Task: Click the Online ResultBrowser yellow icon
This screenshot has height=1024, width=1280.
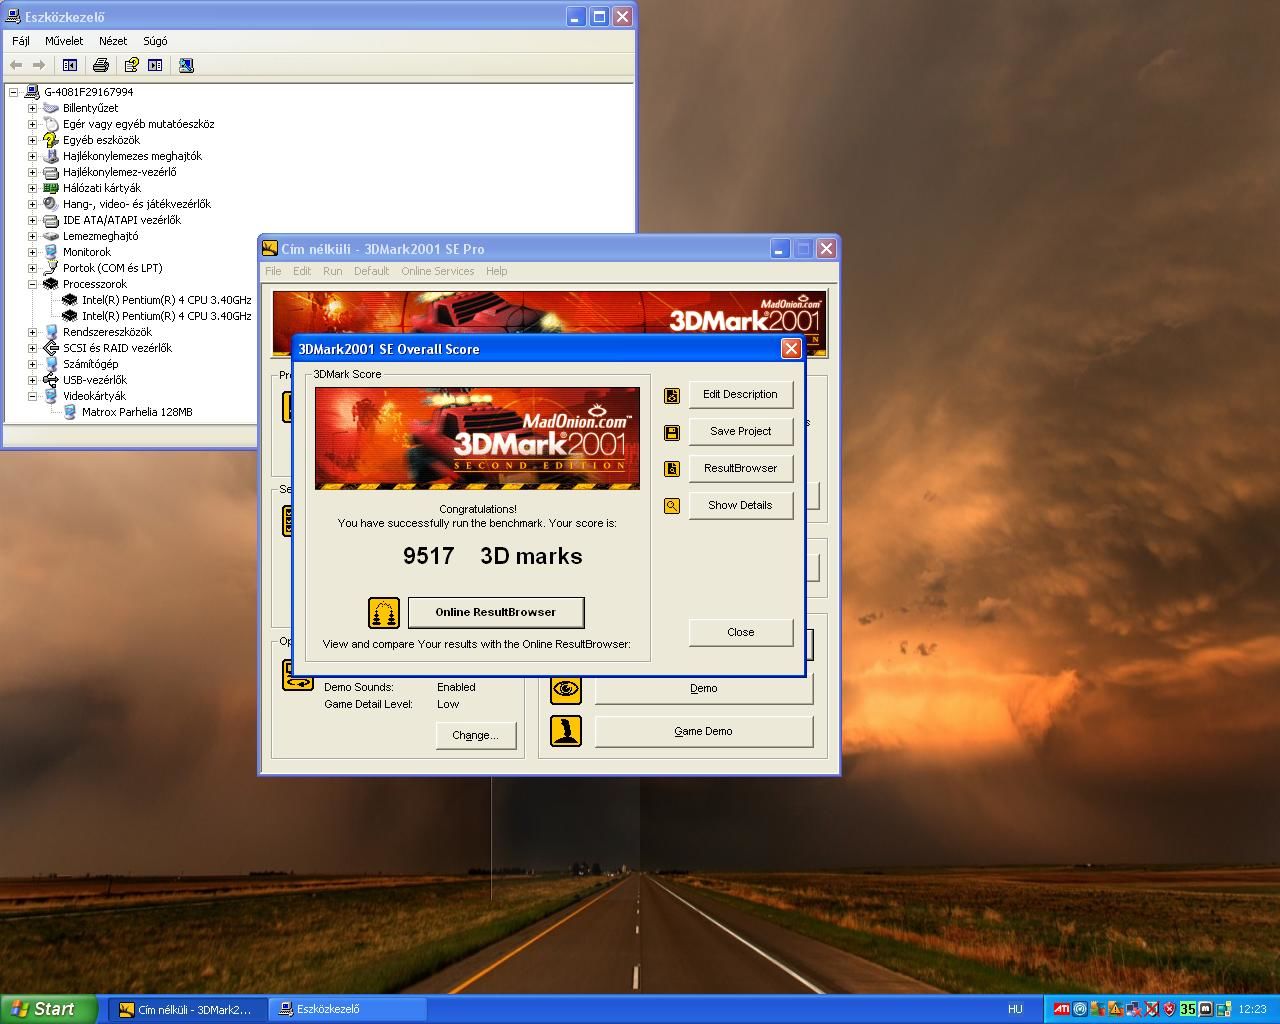Action: [384, 613]
